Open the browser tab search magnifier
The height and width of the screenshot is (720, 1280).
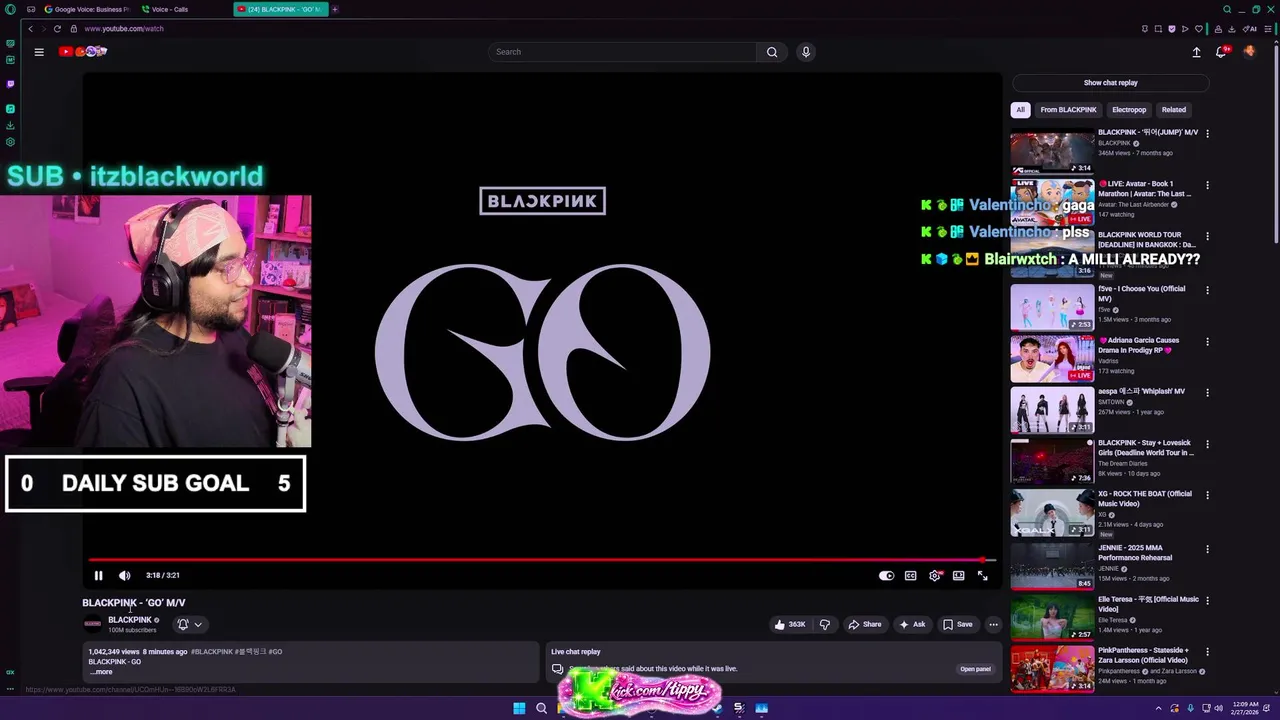click(x=1227, y=9)
